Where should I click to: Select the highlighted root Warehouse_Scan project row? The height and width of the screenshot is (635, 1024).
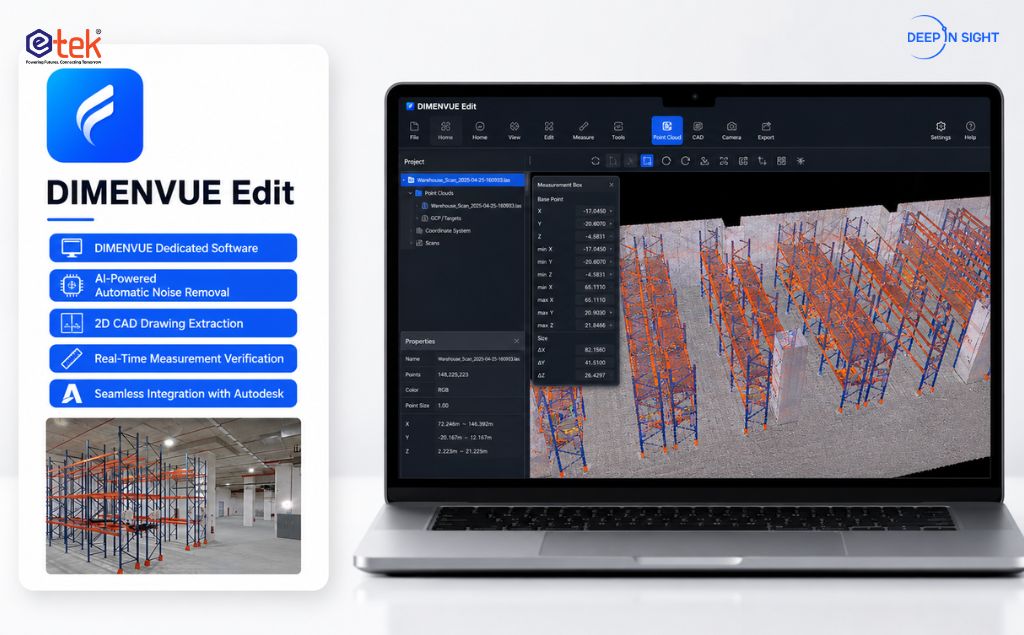click(x=463, y=180)
